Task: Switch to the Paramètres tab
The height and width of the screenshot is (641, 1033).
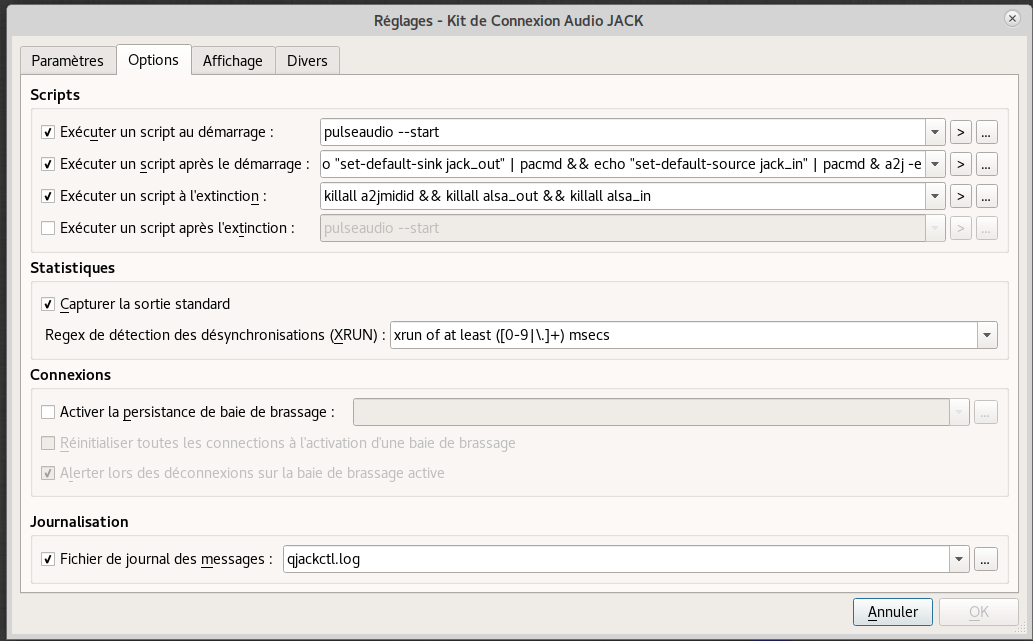Action: click(68, 60)
